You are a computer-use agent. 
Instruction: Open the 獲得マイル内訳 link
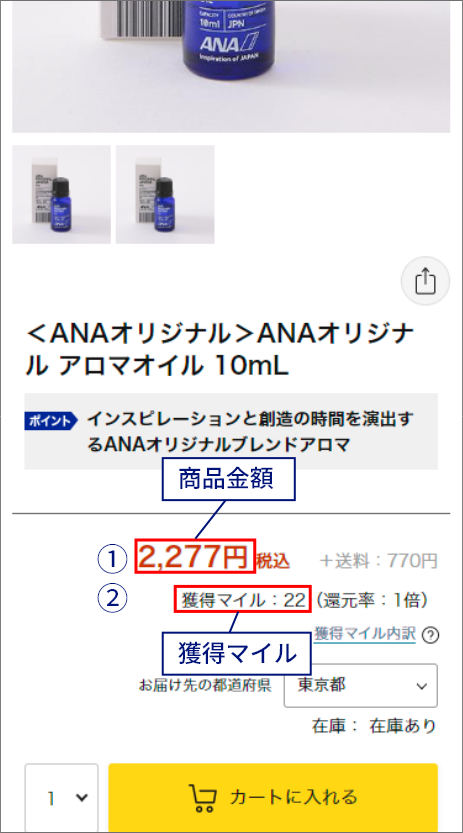point(364,633)
